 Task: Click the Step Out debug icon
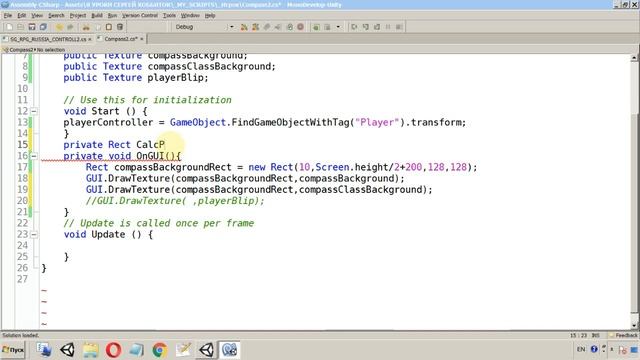(x=377, y=27)
